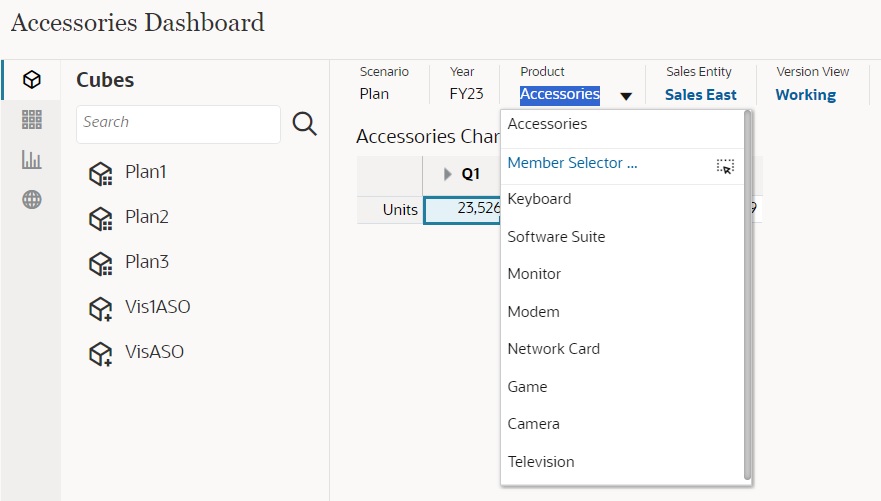Screen dimensions: 881x501
Task: Select Keyboard from the product list
Action: pos(539,199)
